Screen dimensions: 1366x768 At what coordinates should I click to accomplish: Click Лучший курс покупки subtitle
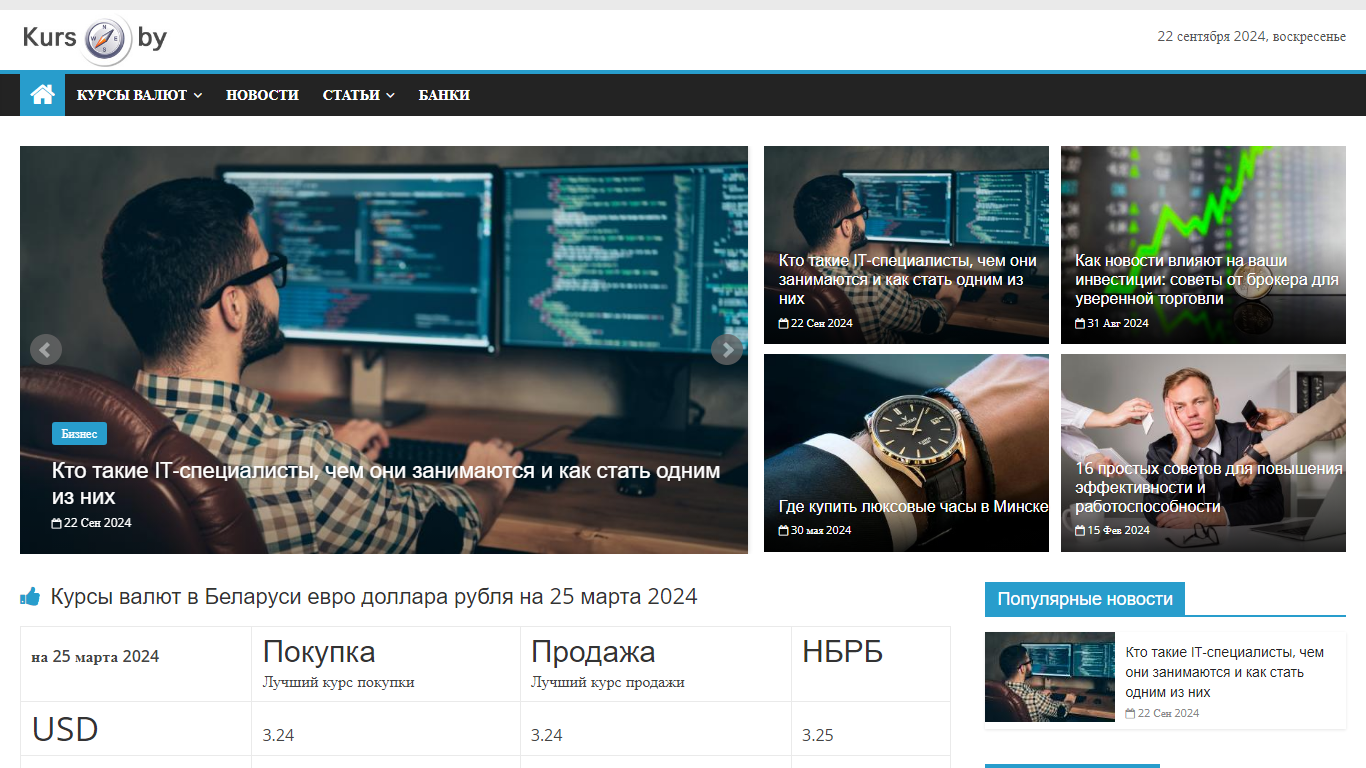(338, 682)
